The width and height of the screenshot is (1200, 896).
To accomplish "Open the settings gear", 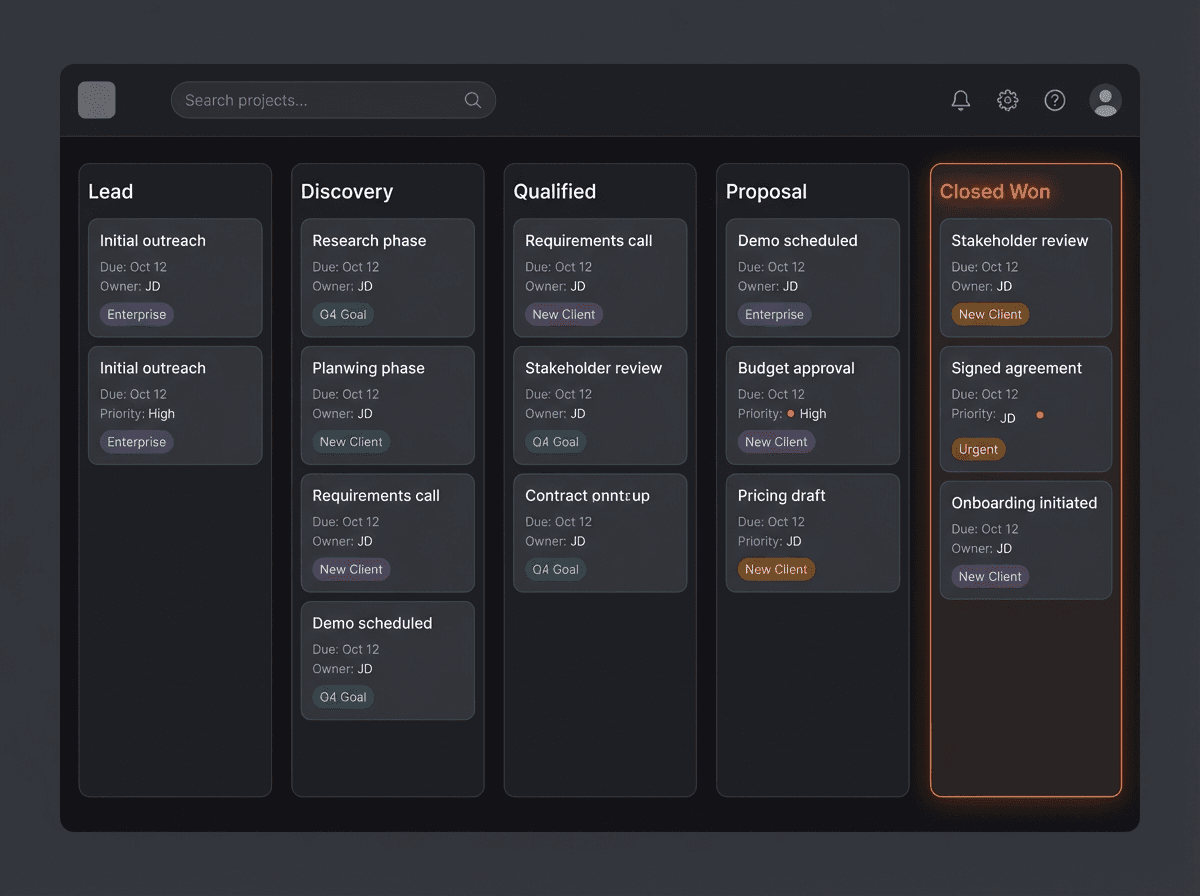I will pyautogui.click(x=1007, y=100).
